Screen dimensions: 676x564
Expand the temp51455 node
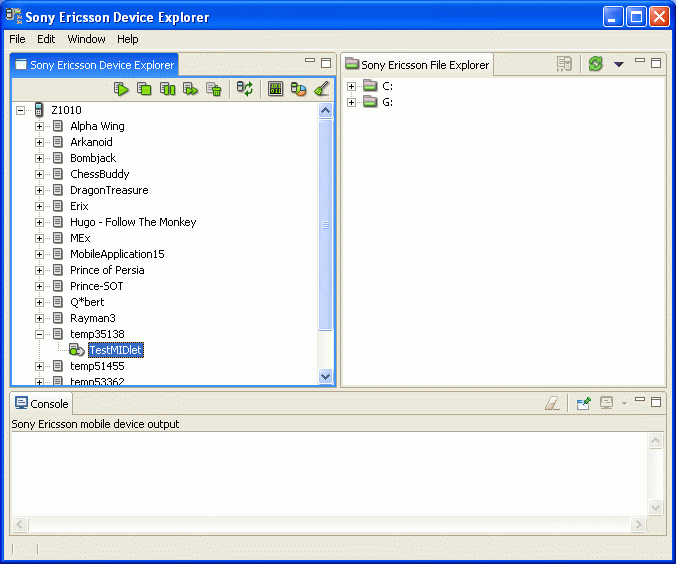pos(39,367)
